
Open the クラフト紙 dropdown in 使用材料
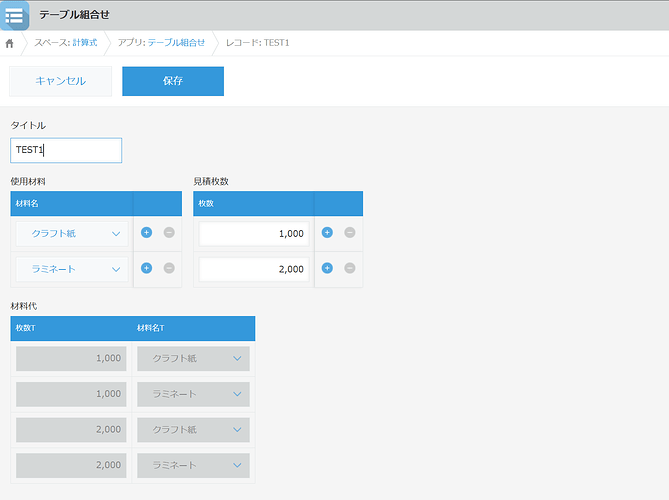tap(72, 234)
